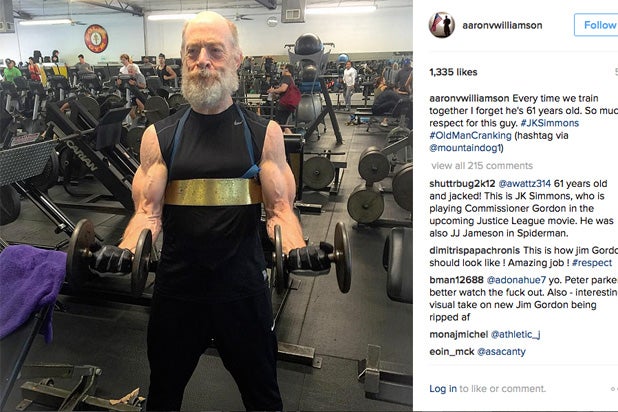Visit the @mountaindog1 mention
Image resolution: width=618 pixels, height=412 pixels.
point(465,148)
